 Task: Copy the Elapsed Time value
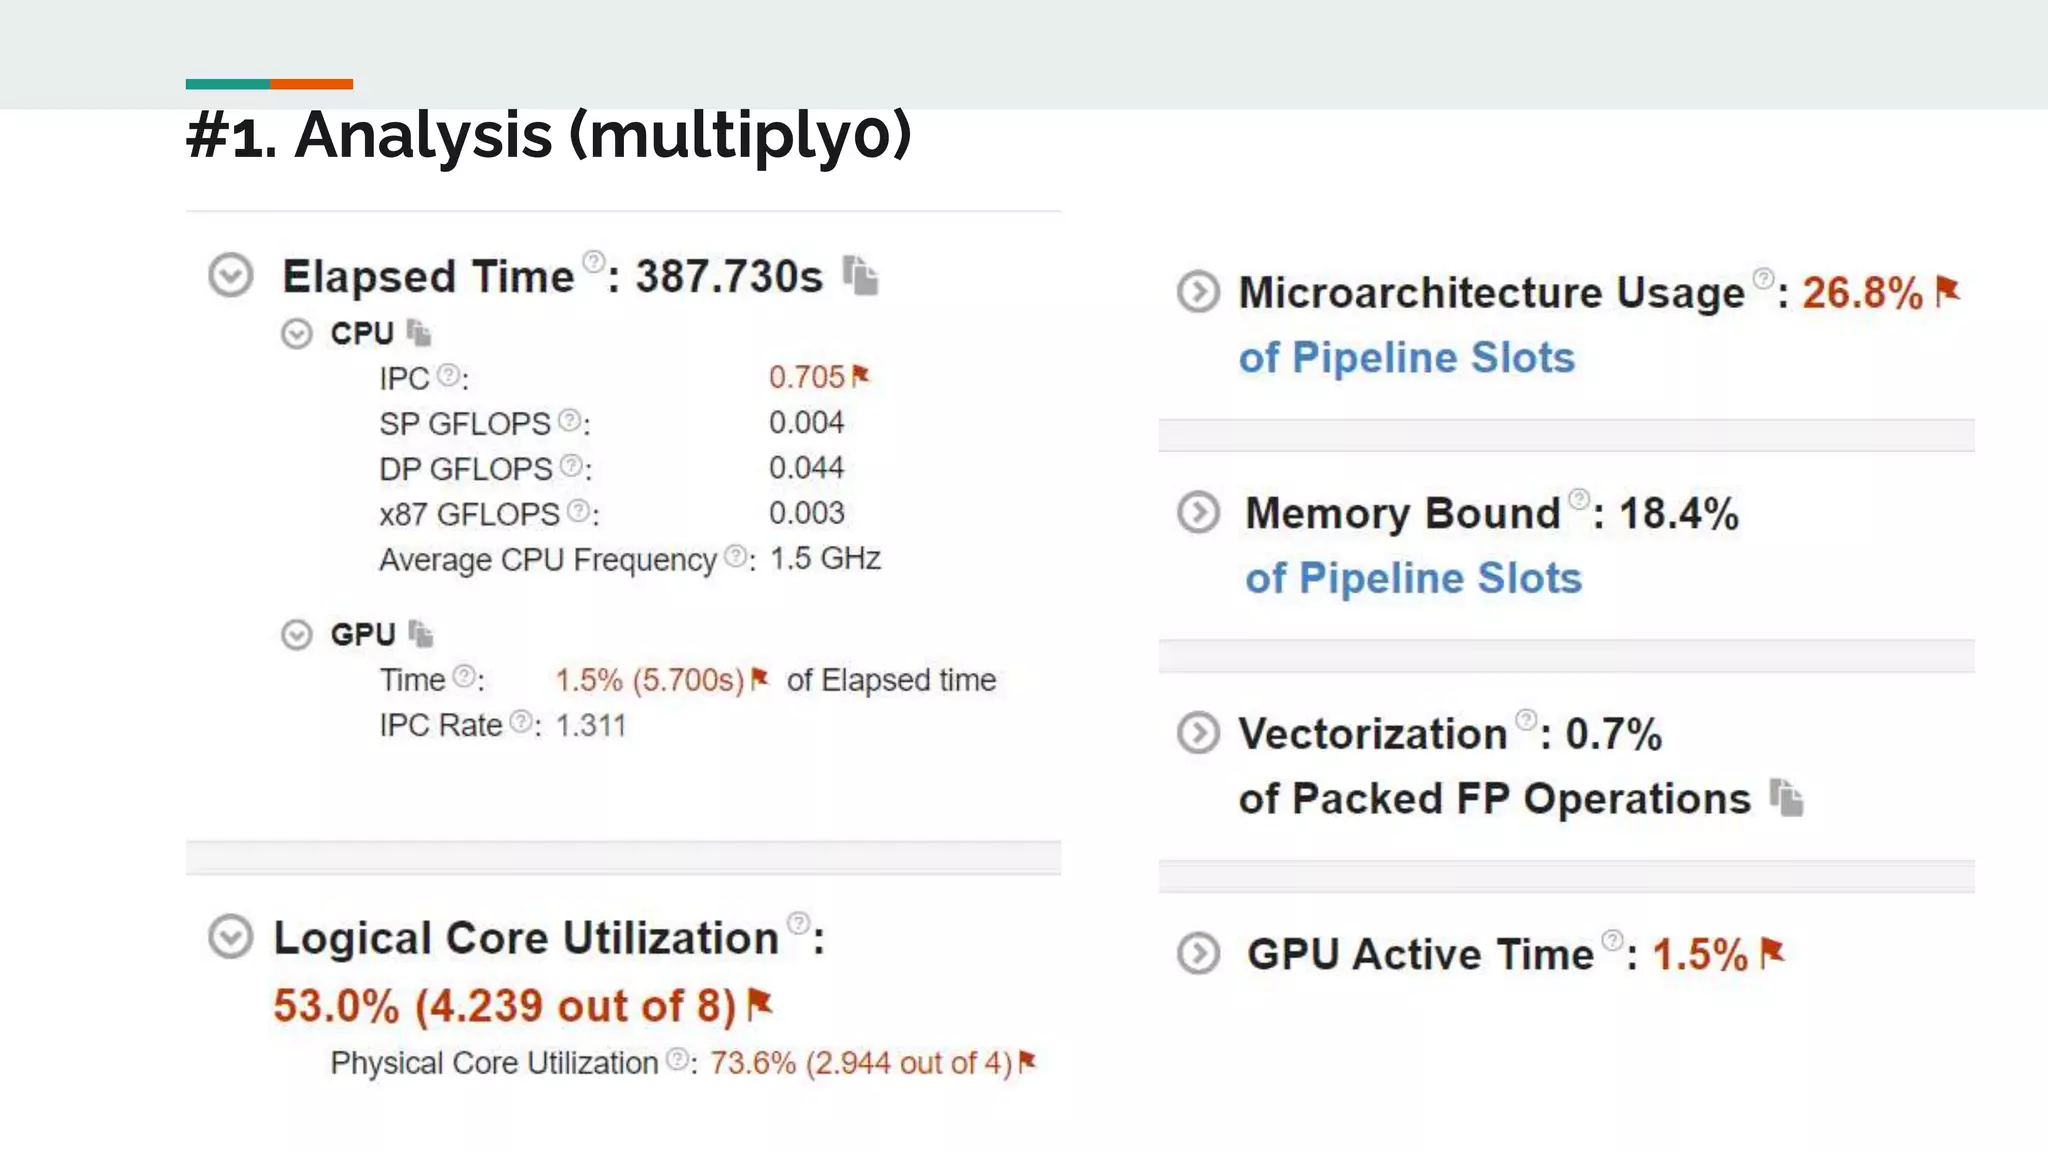pyautogui.click(x=860, y=276)
